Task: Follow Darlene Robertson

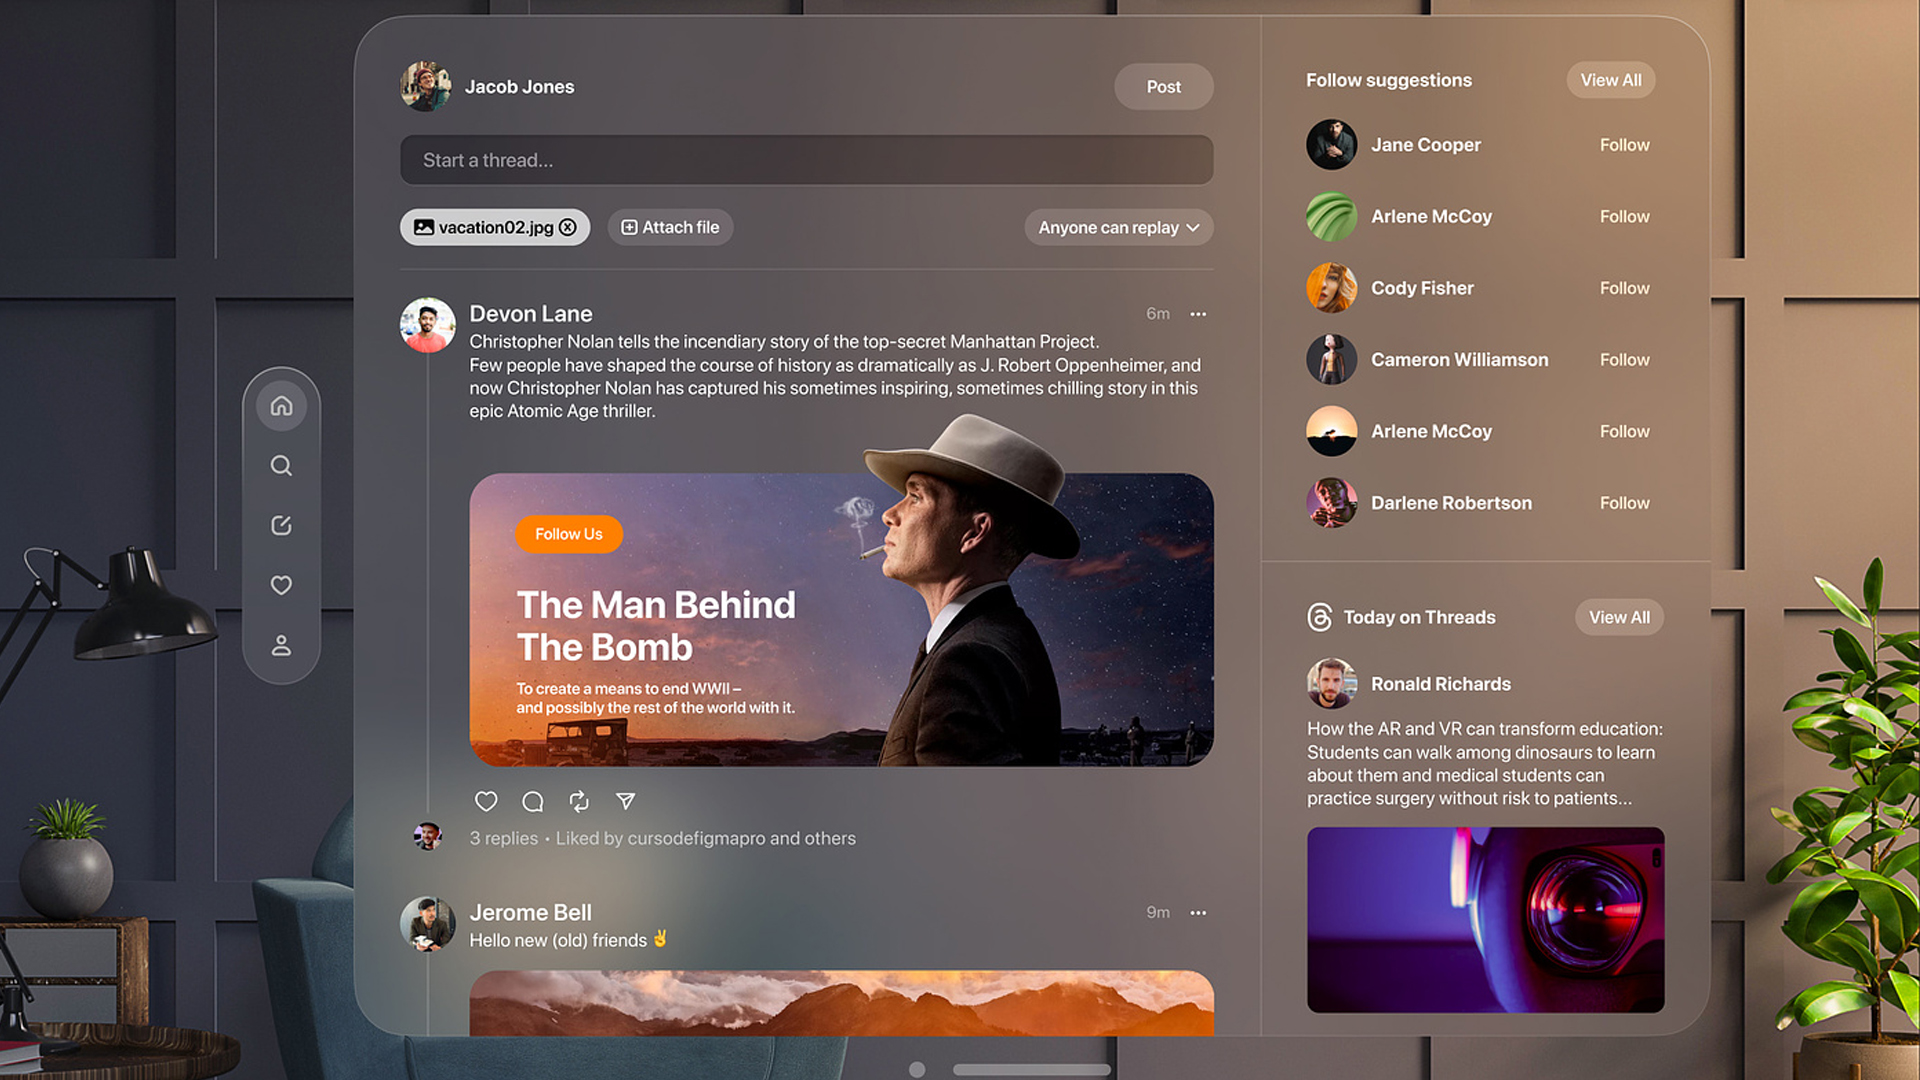Action: 1624,503
